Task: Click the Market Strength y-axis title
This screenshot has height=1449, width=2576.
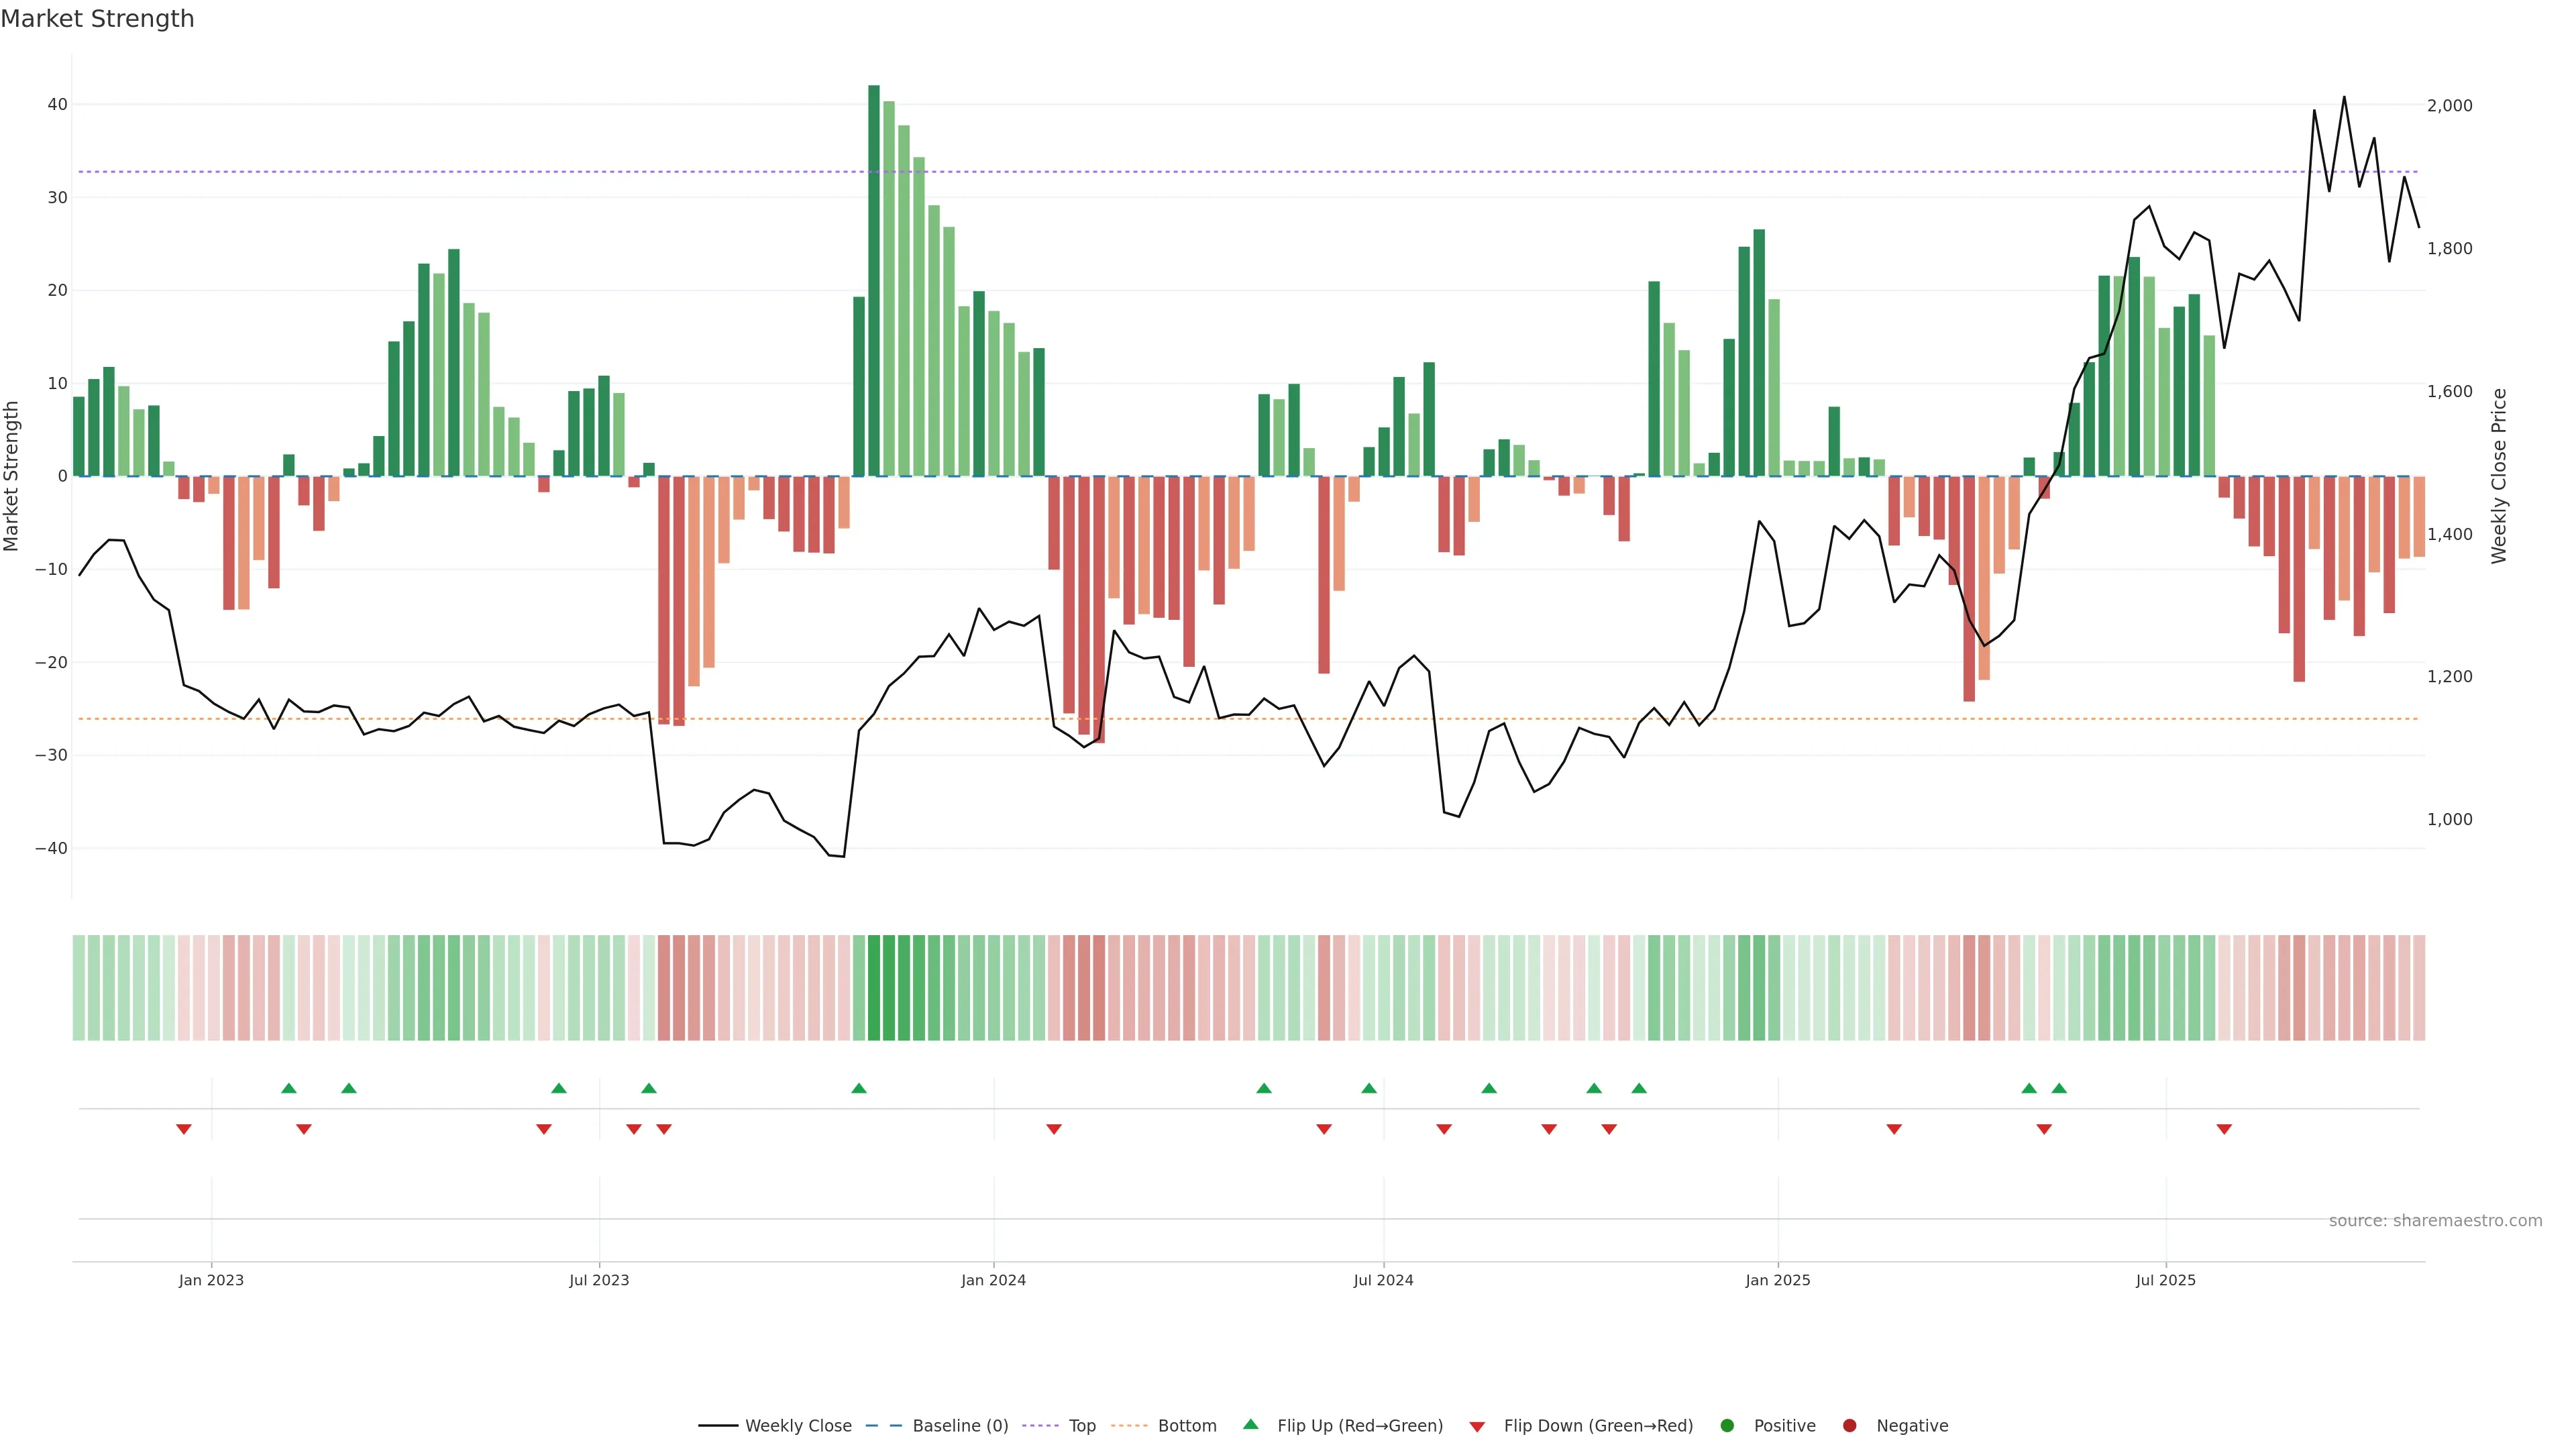Action: click(x=12, y=476)
